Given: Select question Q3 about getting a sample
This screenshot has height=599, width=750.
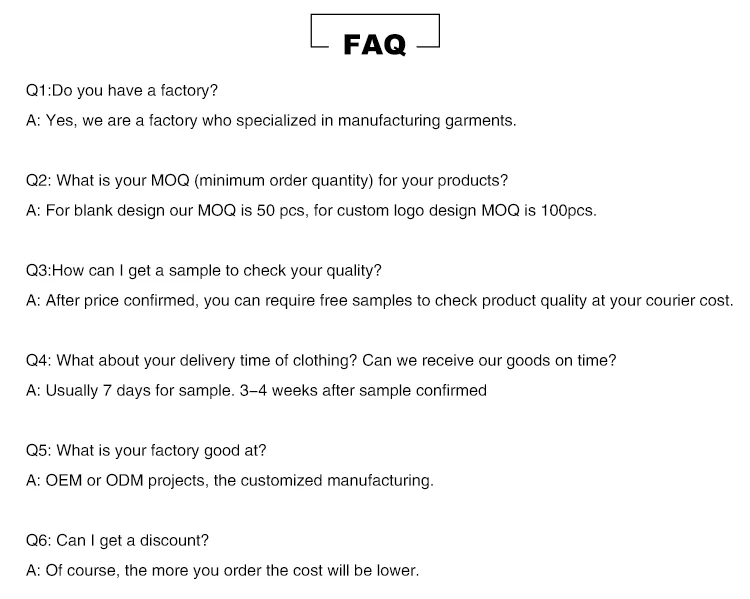Looking at the screenshot, I should point(203,271).
